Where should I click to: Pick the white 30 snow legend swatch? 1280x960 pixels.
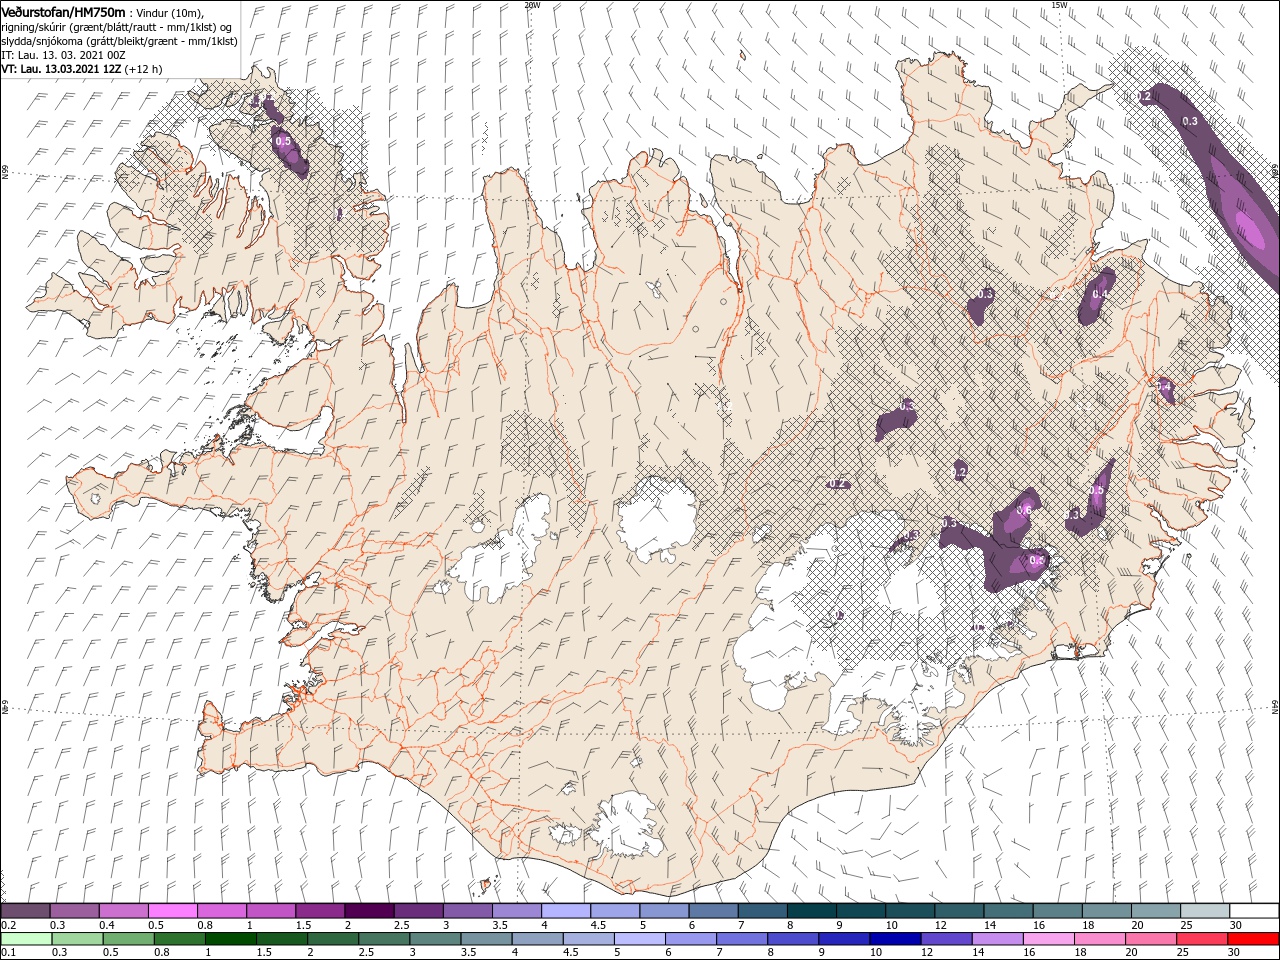1254,911
